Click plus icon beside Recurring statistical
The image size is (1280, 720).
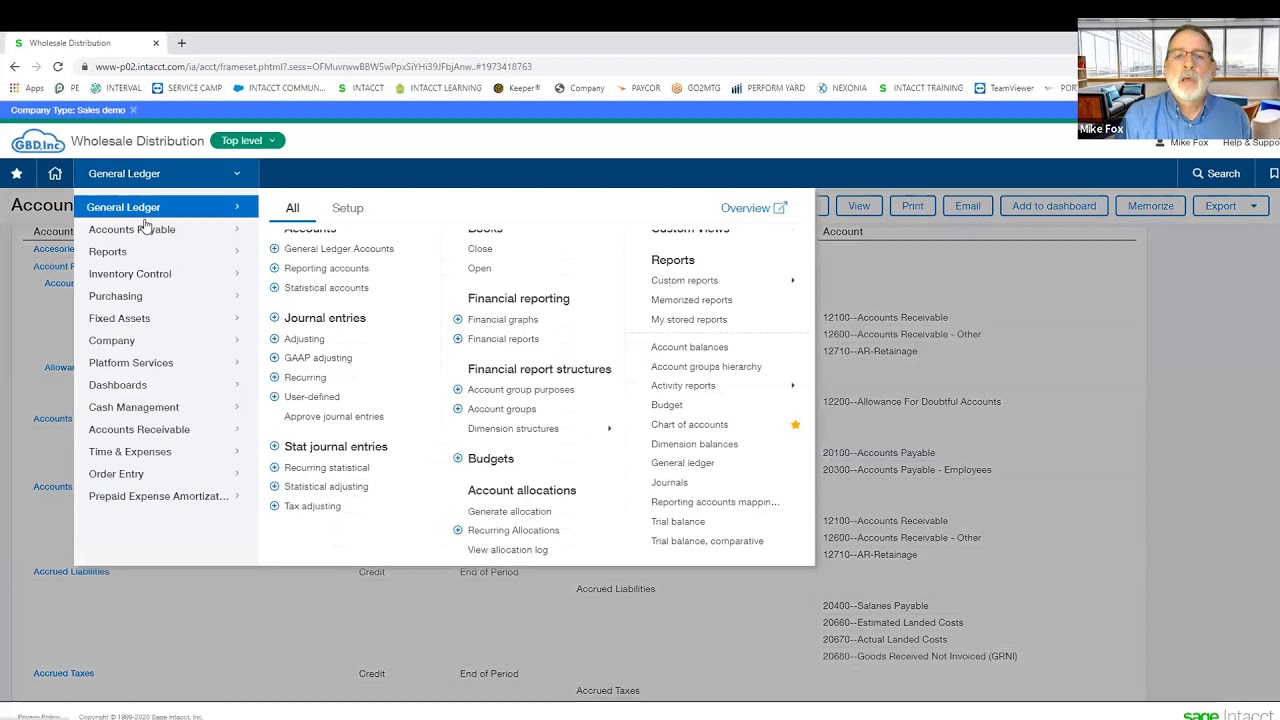(x=274, y=467)
